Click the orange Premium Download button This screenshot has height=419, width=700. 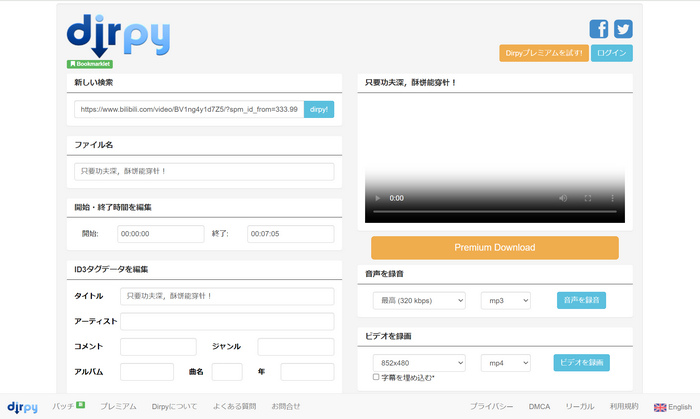[495, 248]
